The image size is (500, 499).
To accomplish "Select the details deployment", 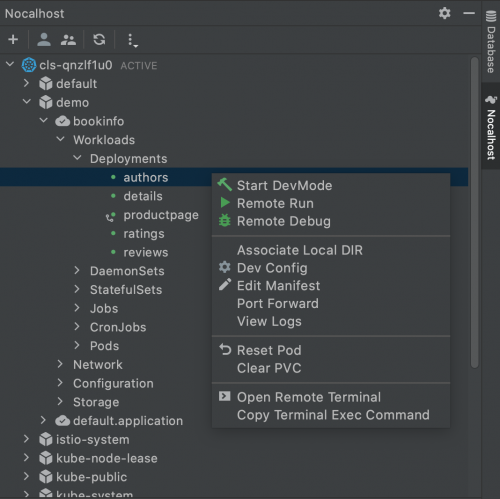I will (x=143, y=196).
